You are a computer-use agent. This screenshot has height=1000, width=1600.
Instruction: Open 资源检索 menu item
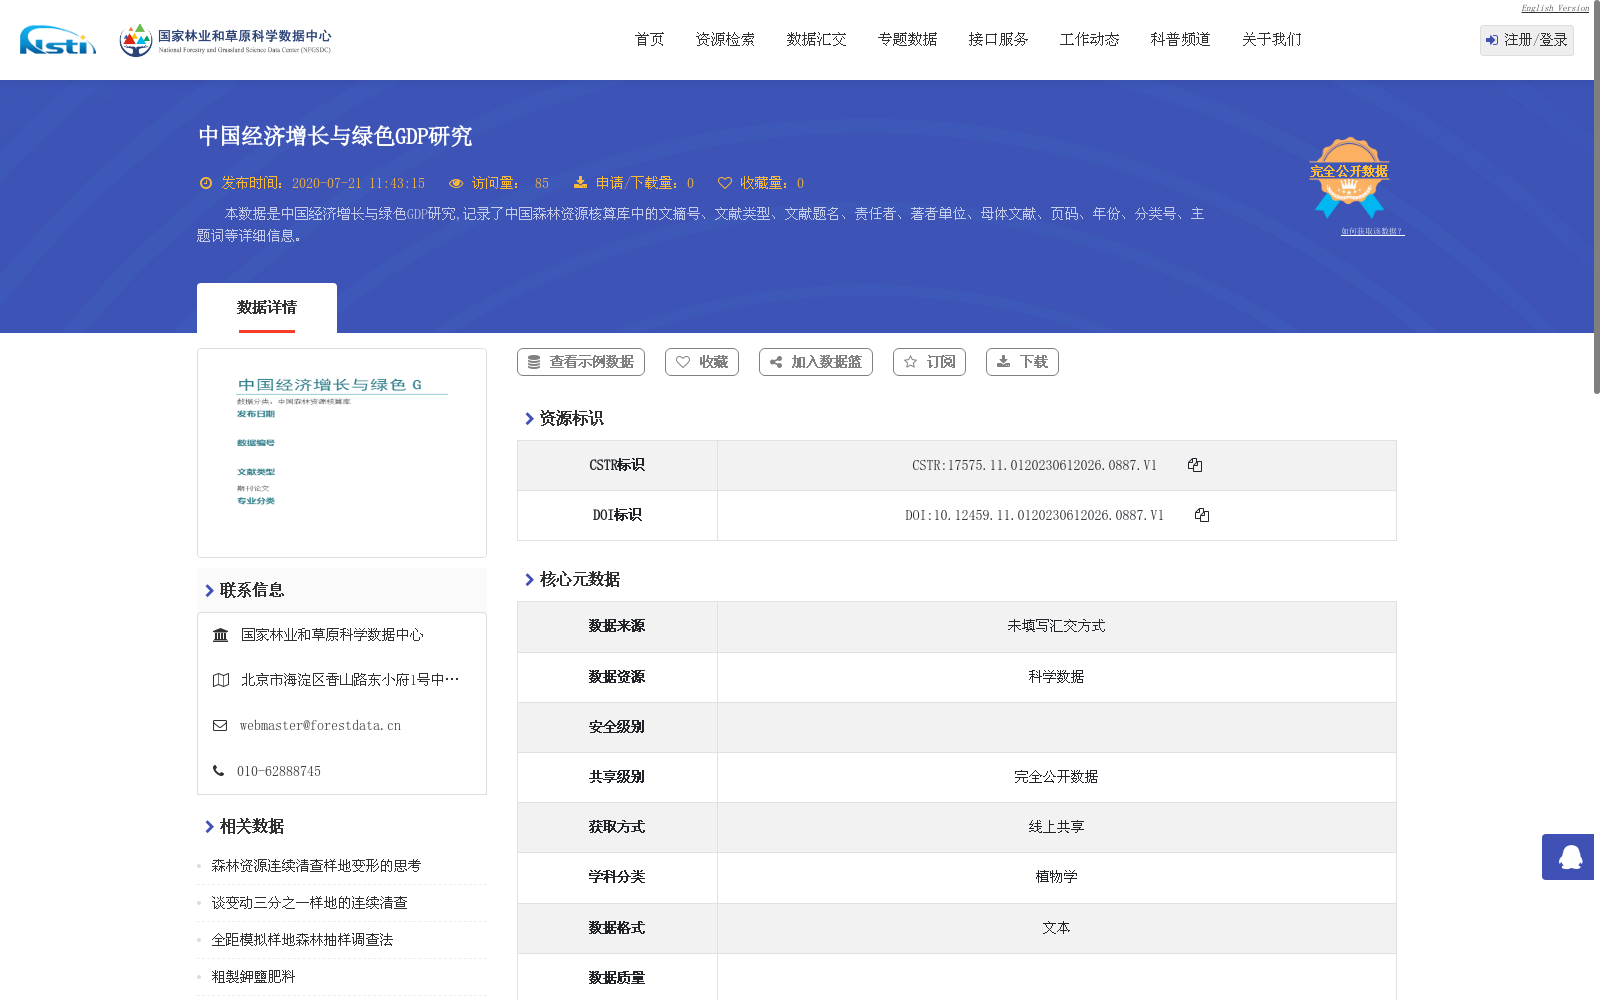726,40
